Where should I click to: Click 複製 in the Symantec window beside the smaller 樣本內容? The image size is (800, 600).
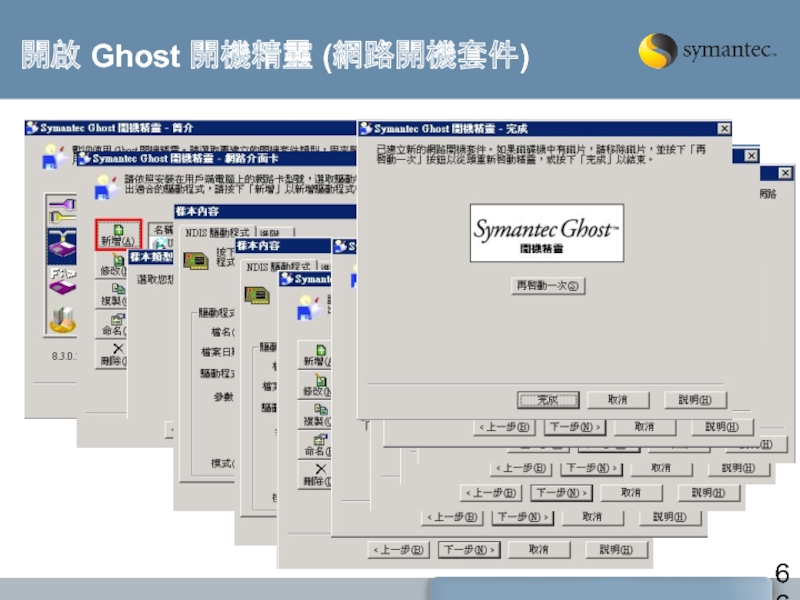point(315,415)
